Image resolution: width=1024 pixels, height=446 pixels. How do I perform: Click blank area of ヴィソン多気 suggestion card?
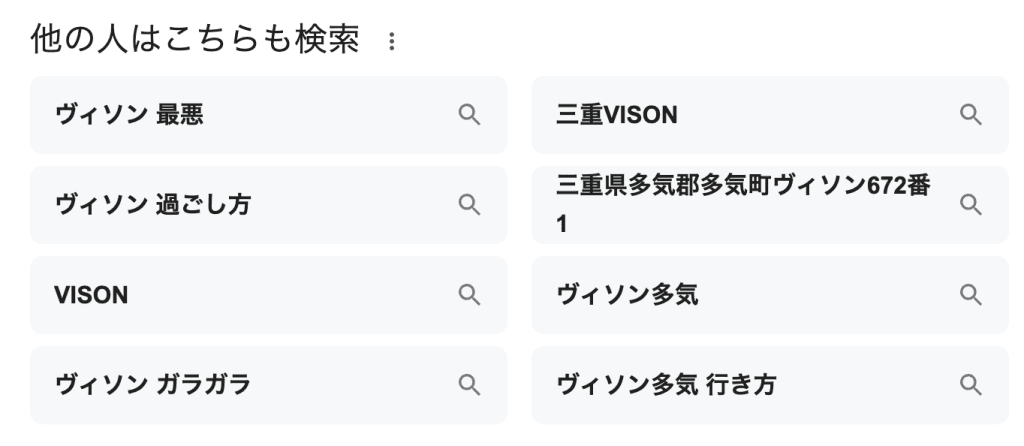[829, 295]
